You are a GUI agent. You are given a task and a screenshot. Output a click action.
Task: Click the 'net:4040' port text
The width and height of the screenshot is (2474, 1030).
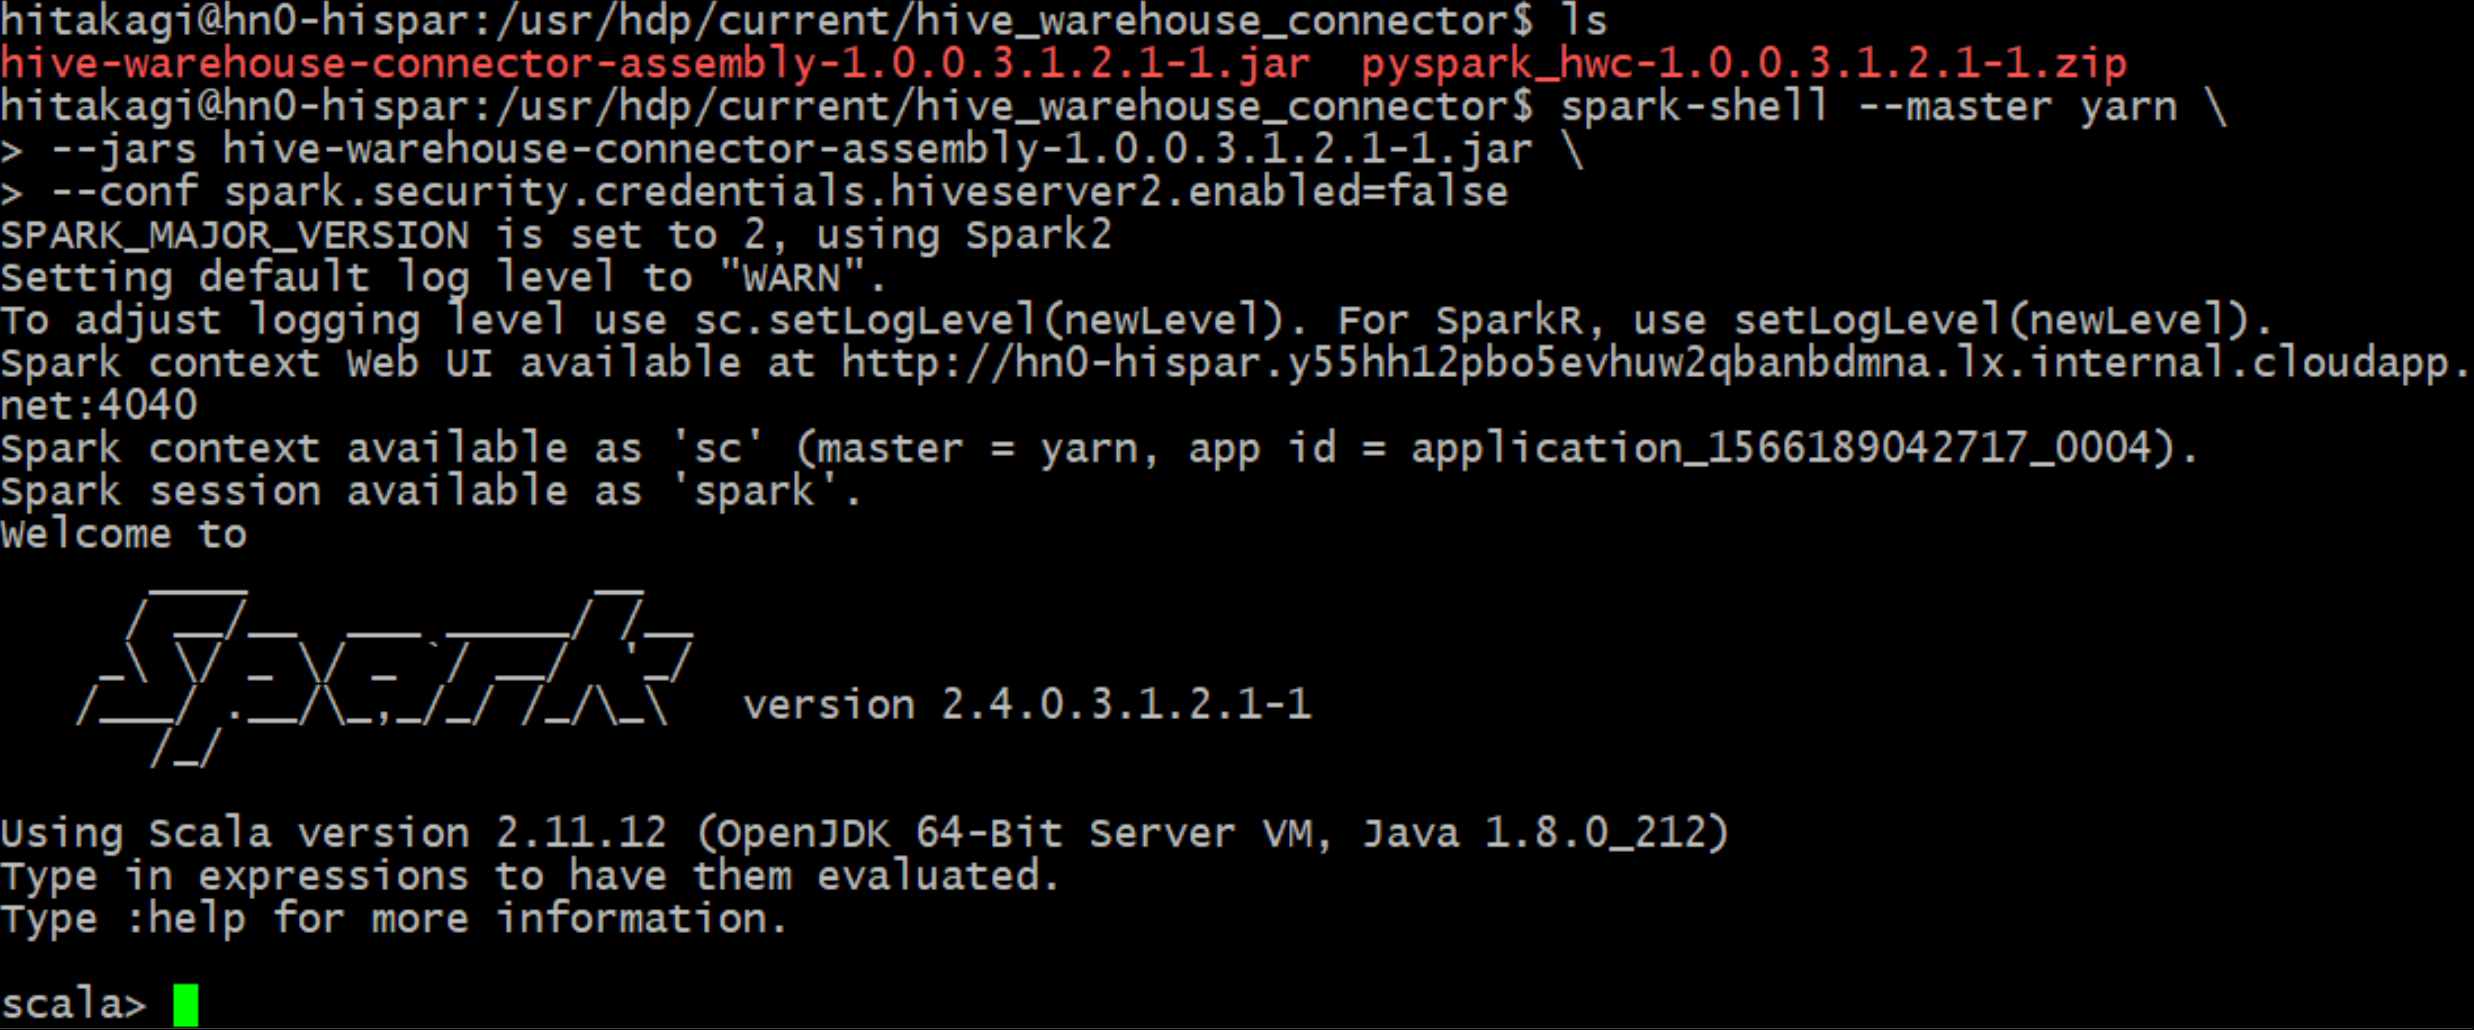point(99,406)
